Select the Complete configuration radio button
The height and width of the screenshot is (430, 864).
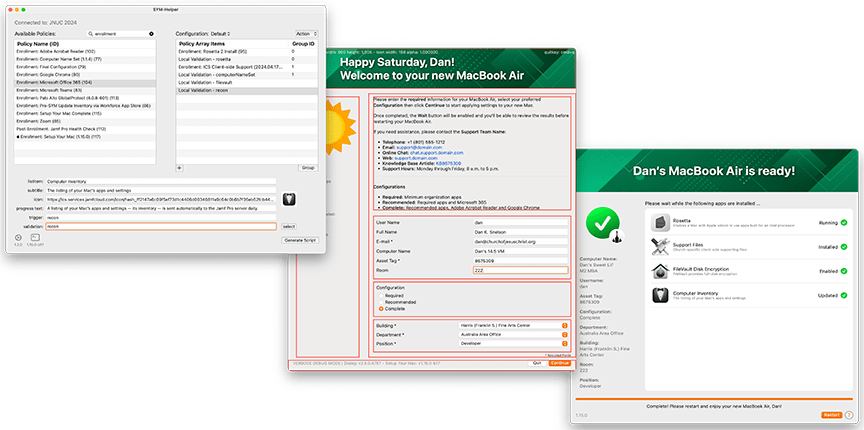click(x=381, y=309)
